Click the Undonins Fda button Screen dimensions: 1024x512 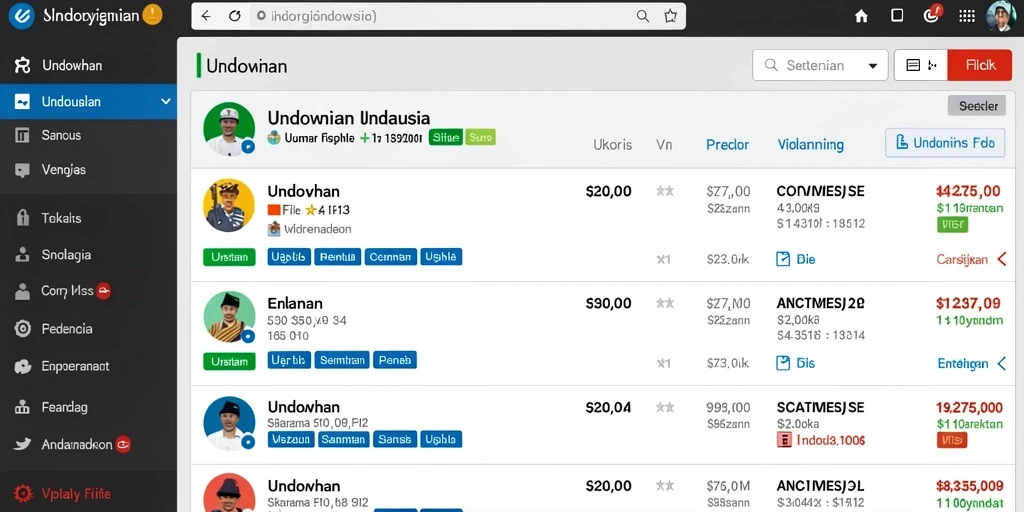[944, 142]
